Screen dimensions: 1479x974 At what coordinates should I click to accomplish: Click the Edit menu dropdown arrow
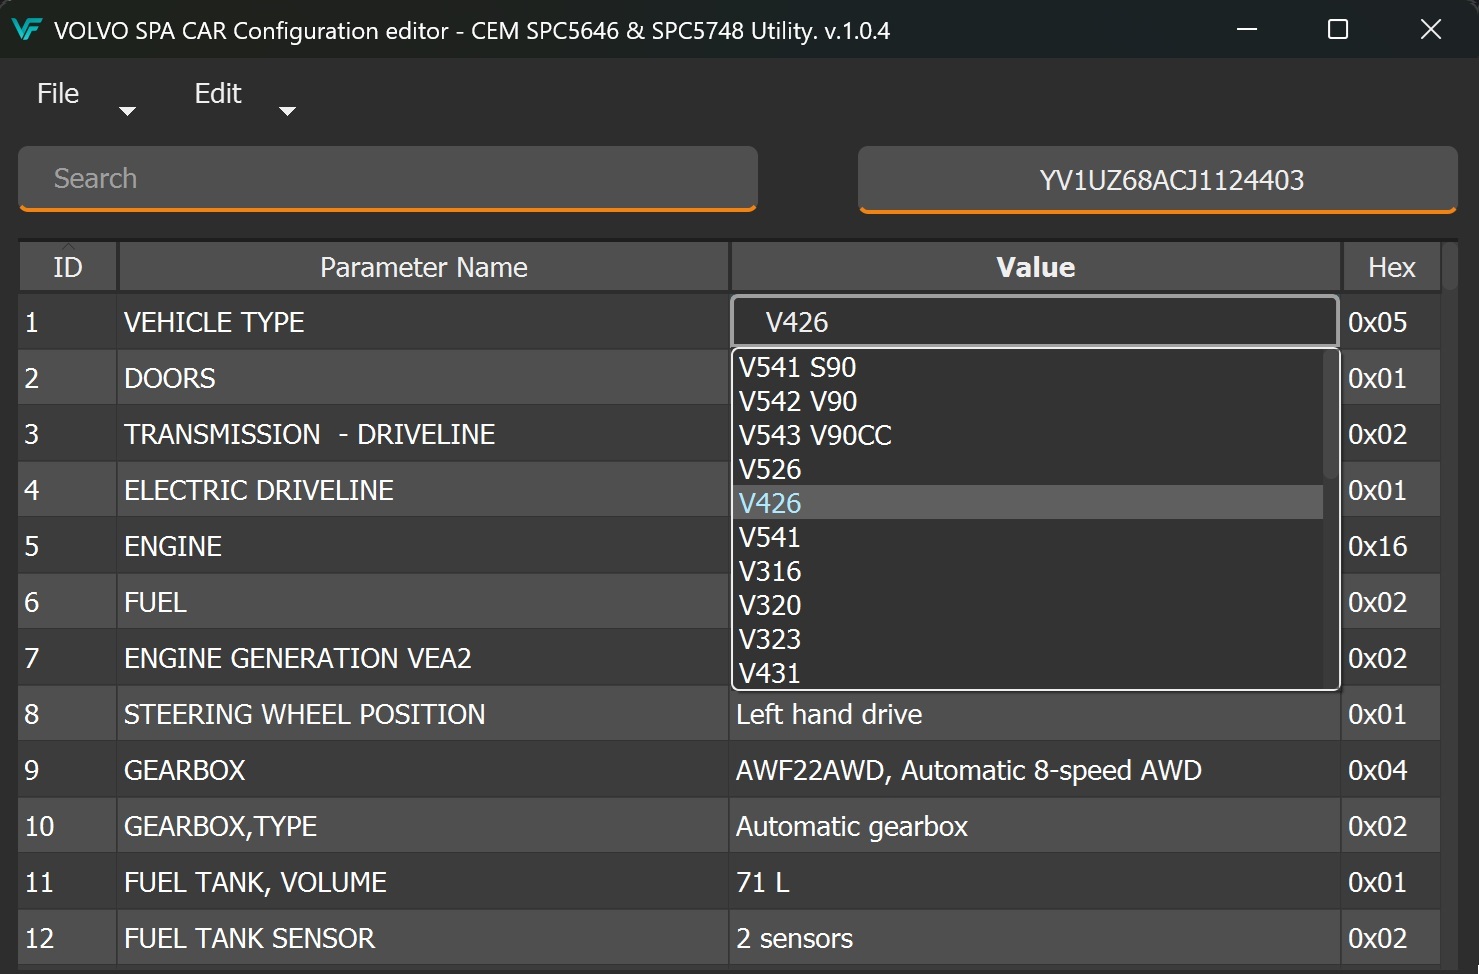pyautogui.click(x=287, y=111)
